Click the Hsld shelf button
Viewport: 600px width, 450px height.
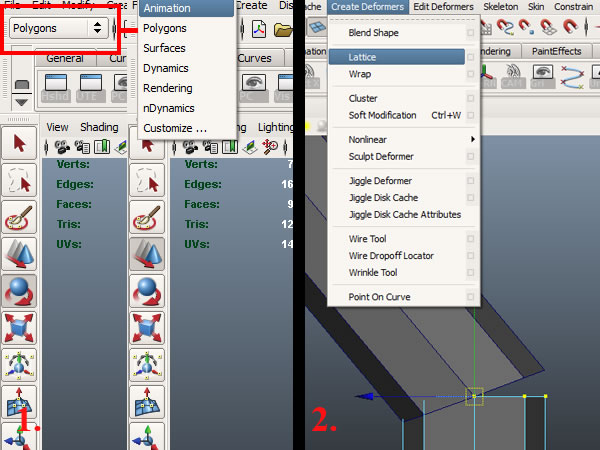coord(55,88)
